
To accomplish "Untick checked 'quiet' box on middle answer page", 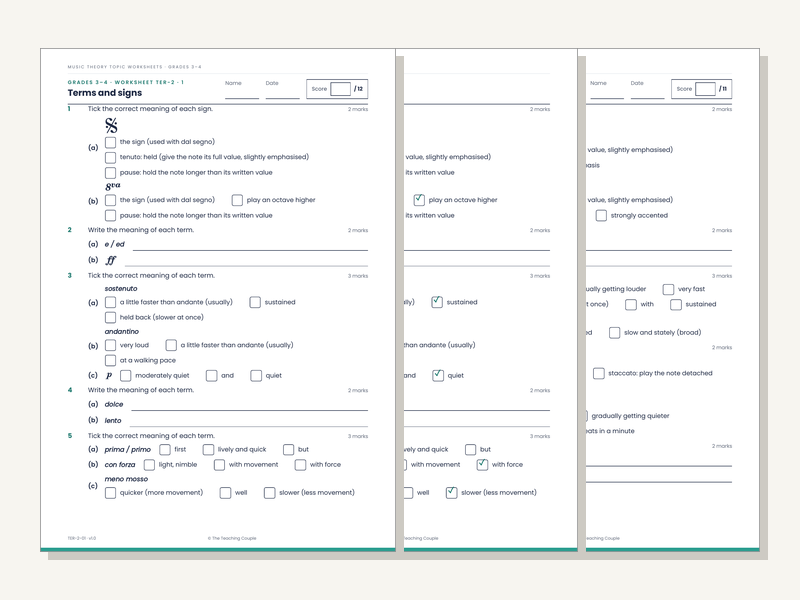I will pyautogui.click(x=438, y=376).
